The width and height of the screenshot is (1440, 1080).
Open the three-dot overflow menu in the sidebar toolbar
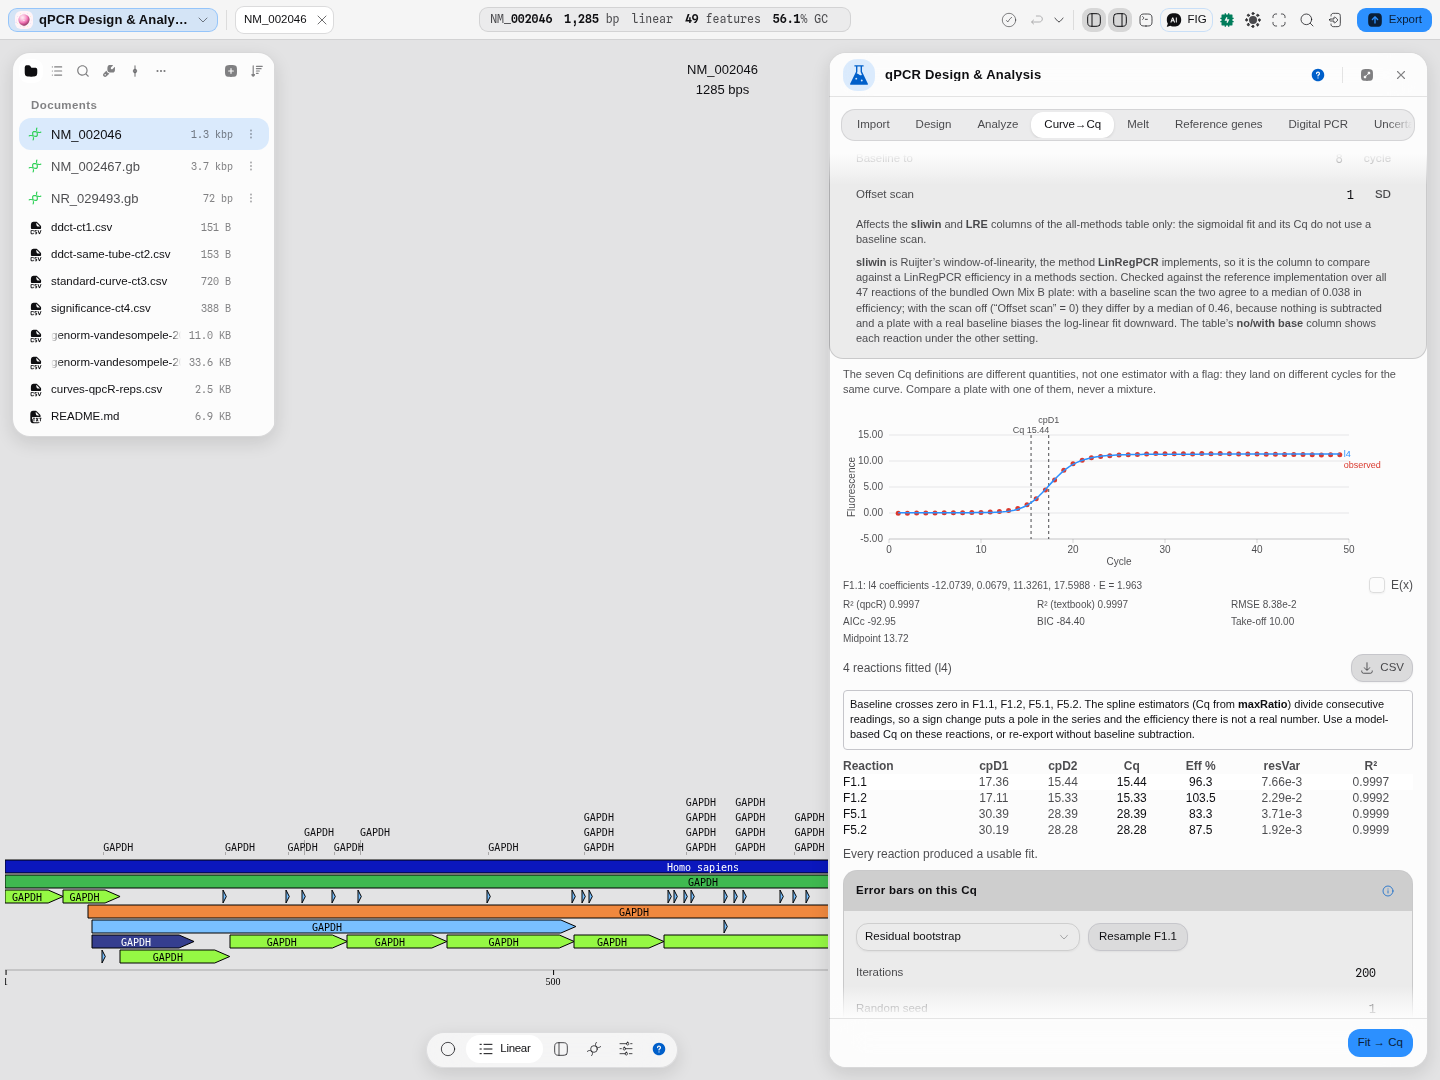pyautogui.click(x=161, y=71)
